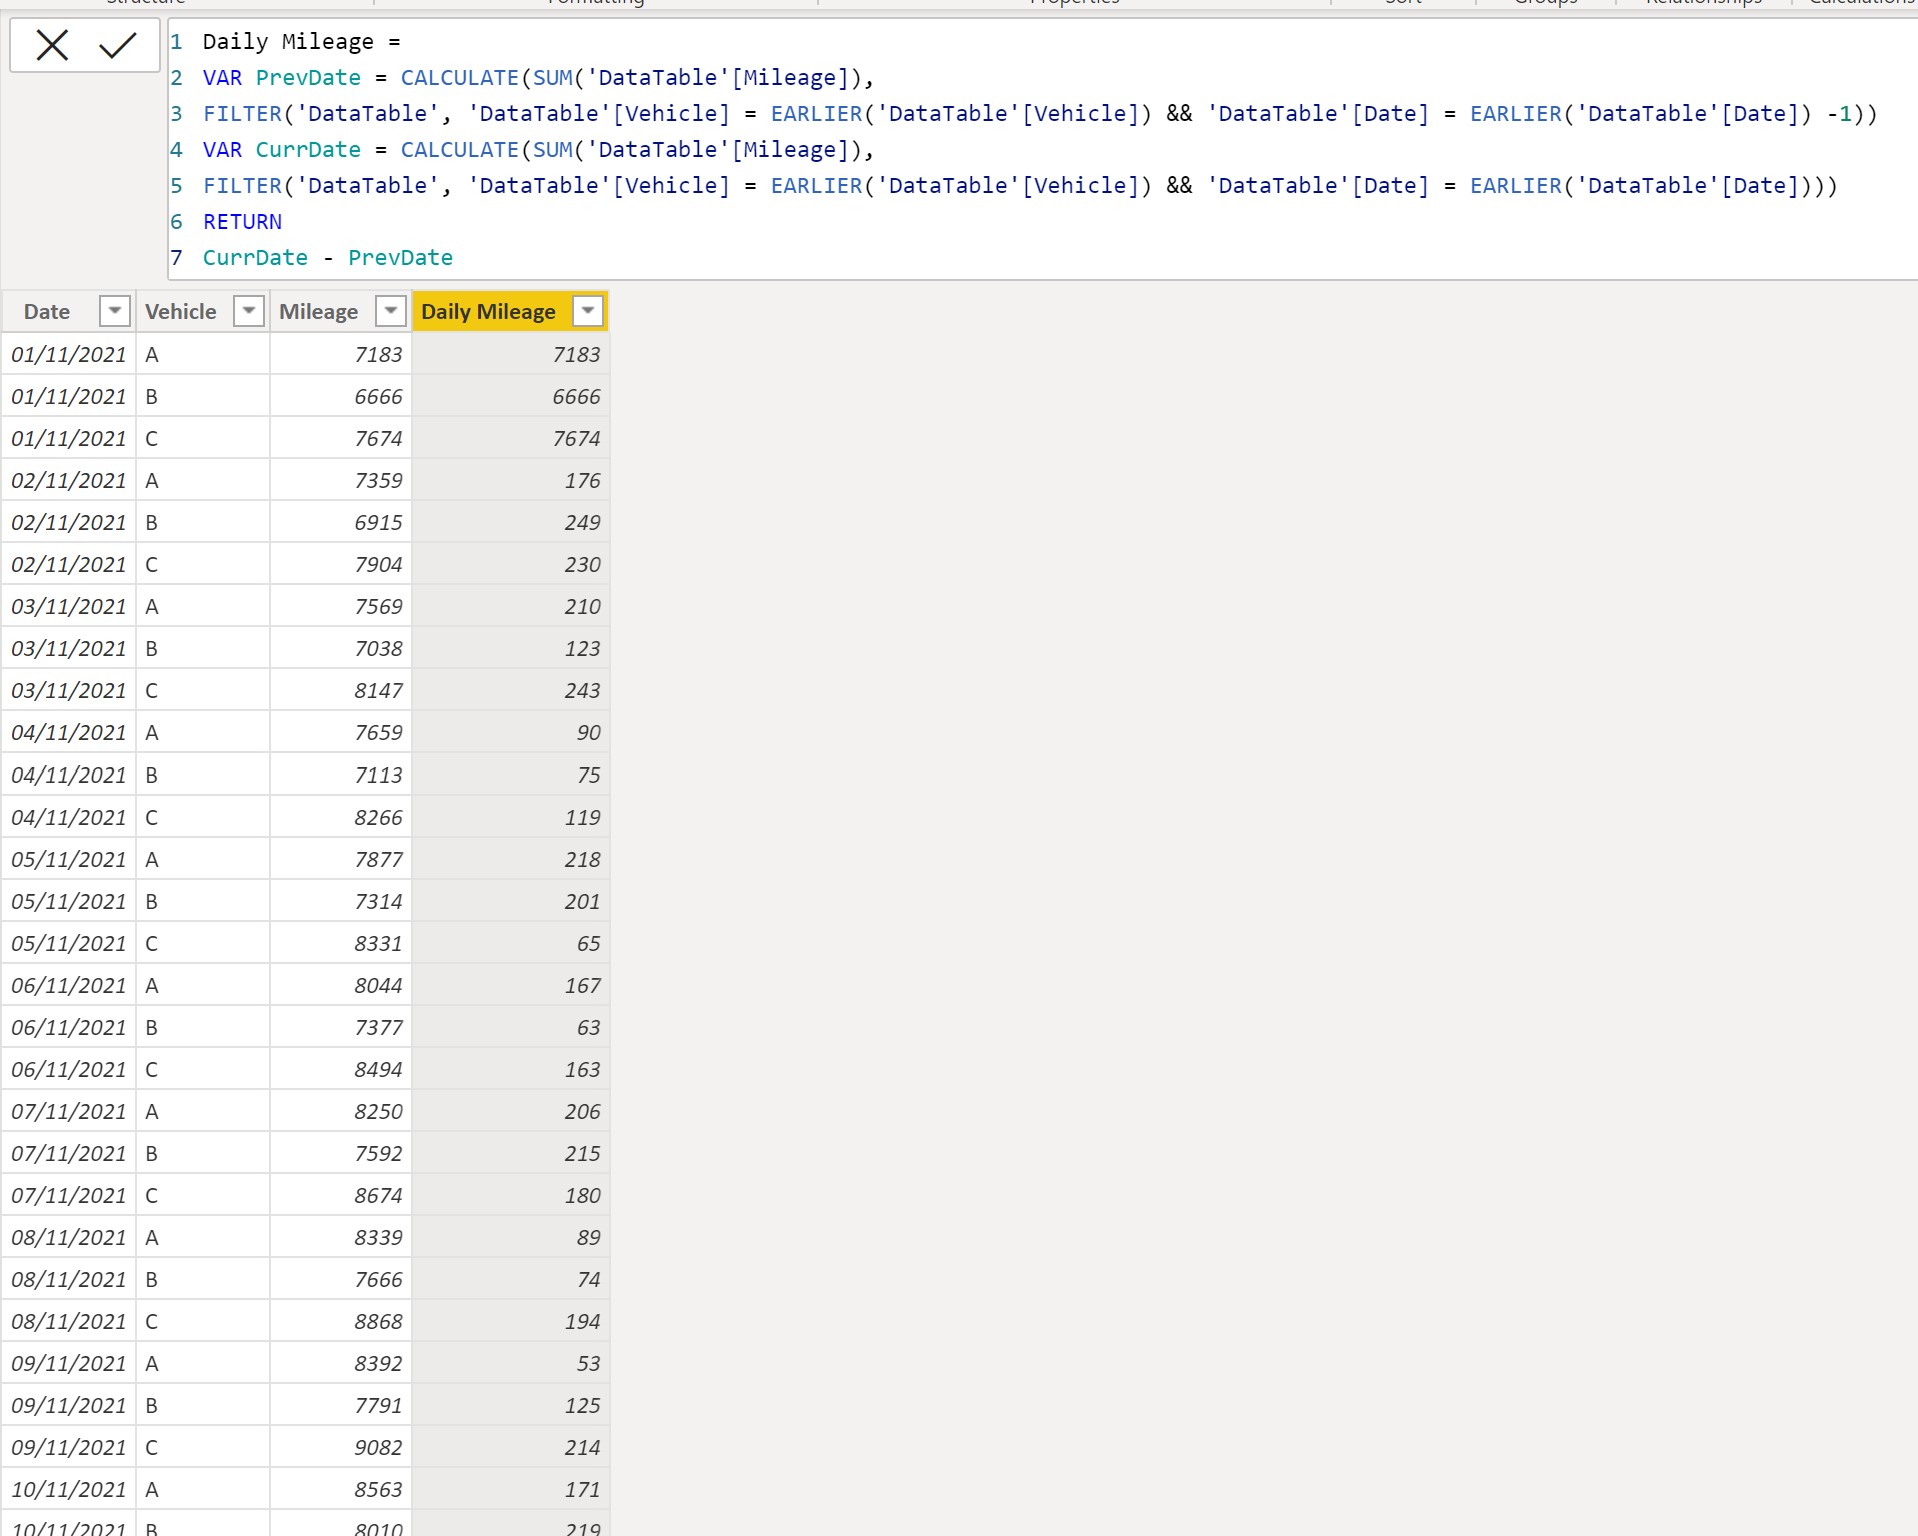This screenshot has height=1536, width=1918.
Task: Click the Mileage cell showing 7183
Action: 341,354
